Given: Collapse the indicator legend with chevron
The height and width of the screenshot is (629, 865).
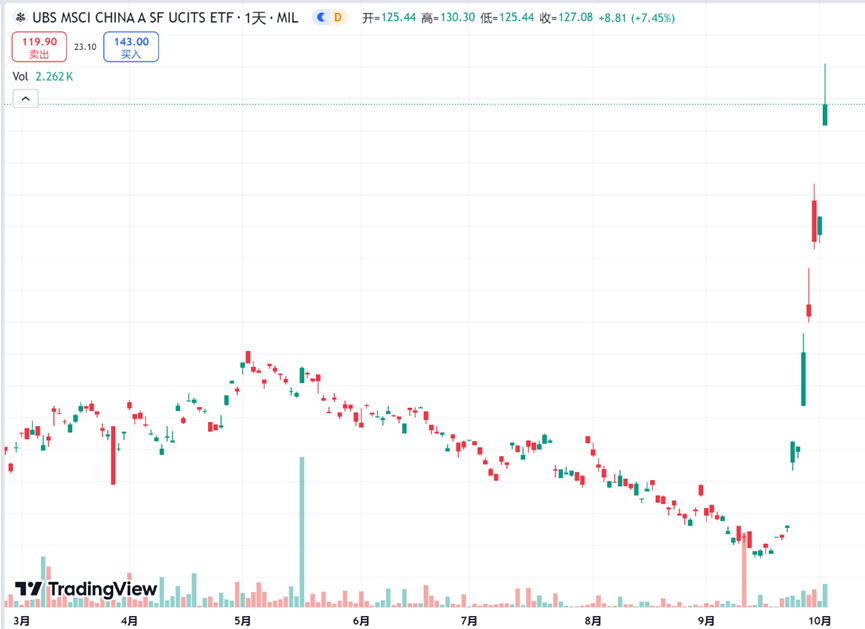Looking at the screenshot, I should coord(25,98).
